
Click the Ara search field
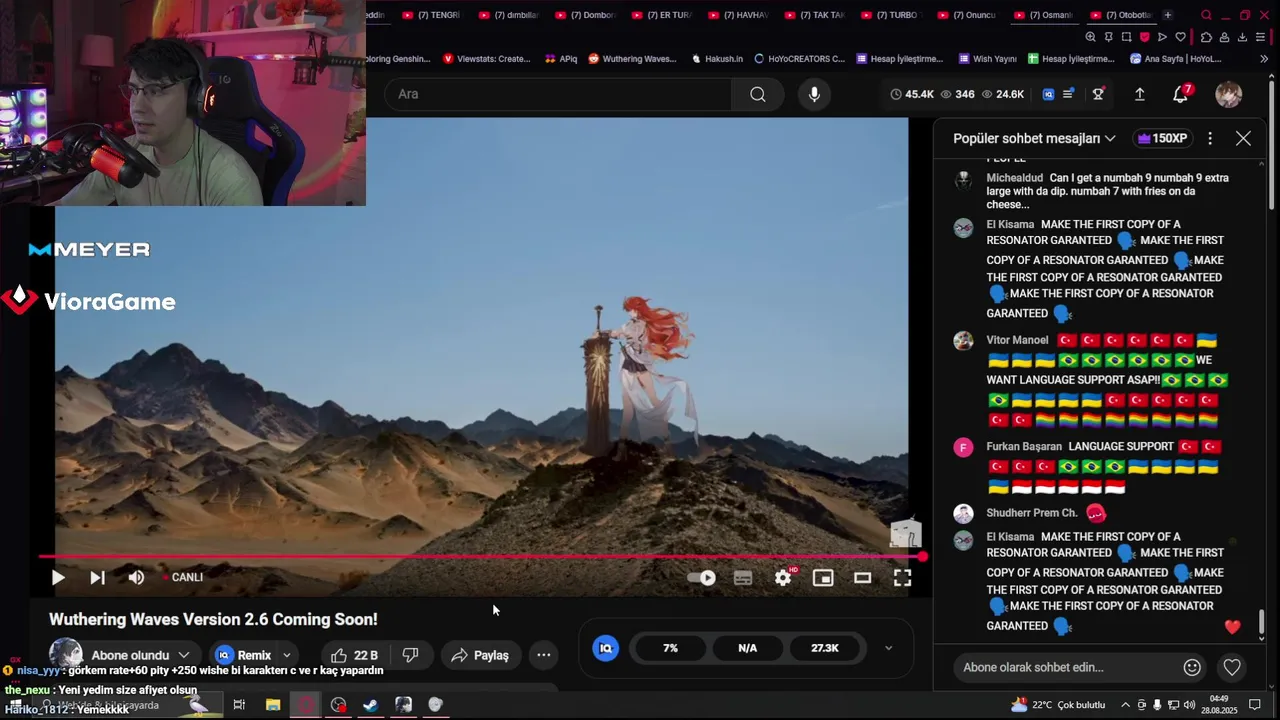[x=560, y=94]
